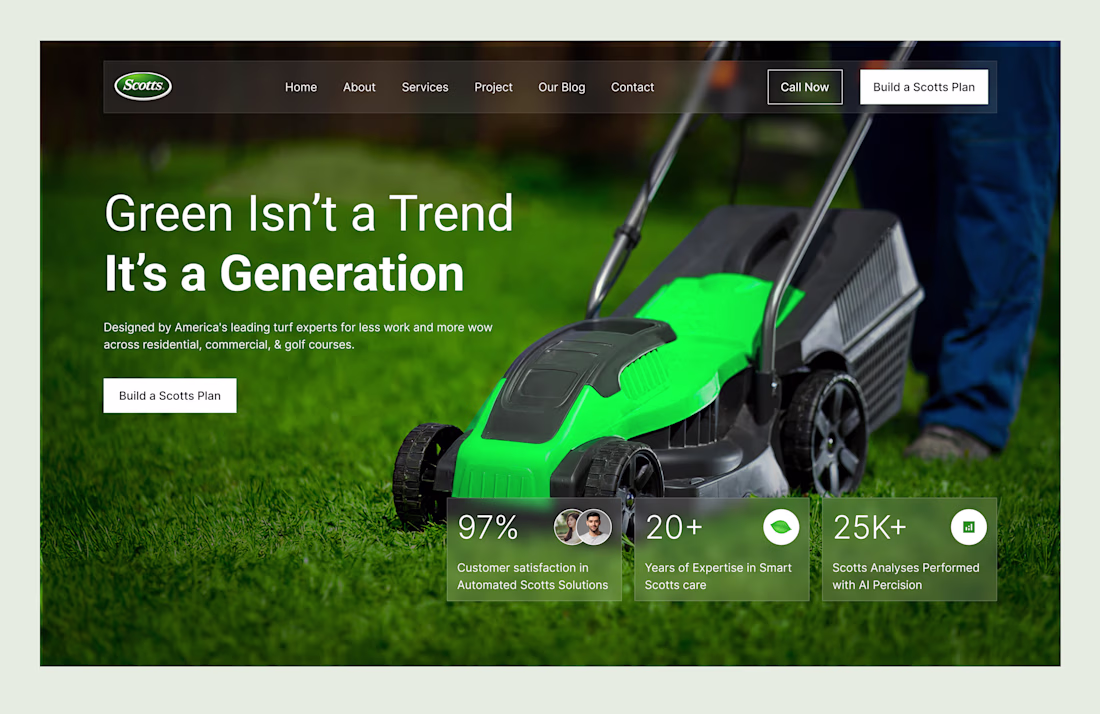Click the bar chart analytics icon
The width and height of the screenshot is (1100, 714).
click(x=969, y=527)
